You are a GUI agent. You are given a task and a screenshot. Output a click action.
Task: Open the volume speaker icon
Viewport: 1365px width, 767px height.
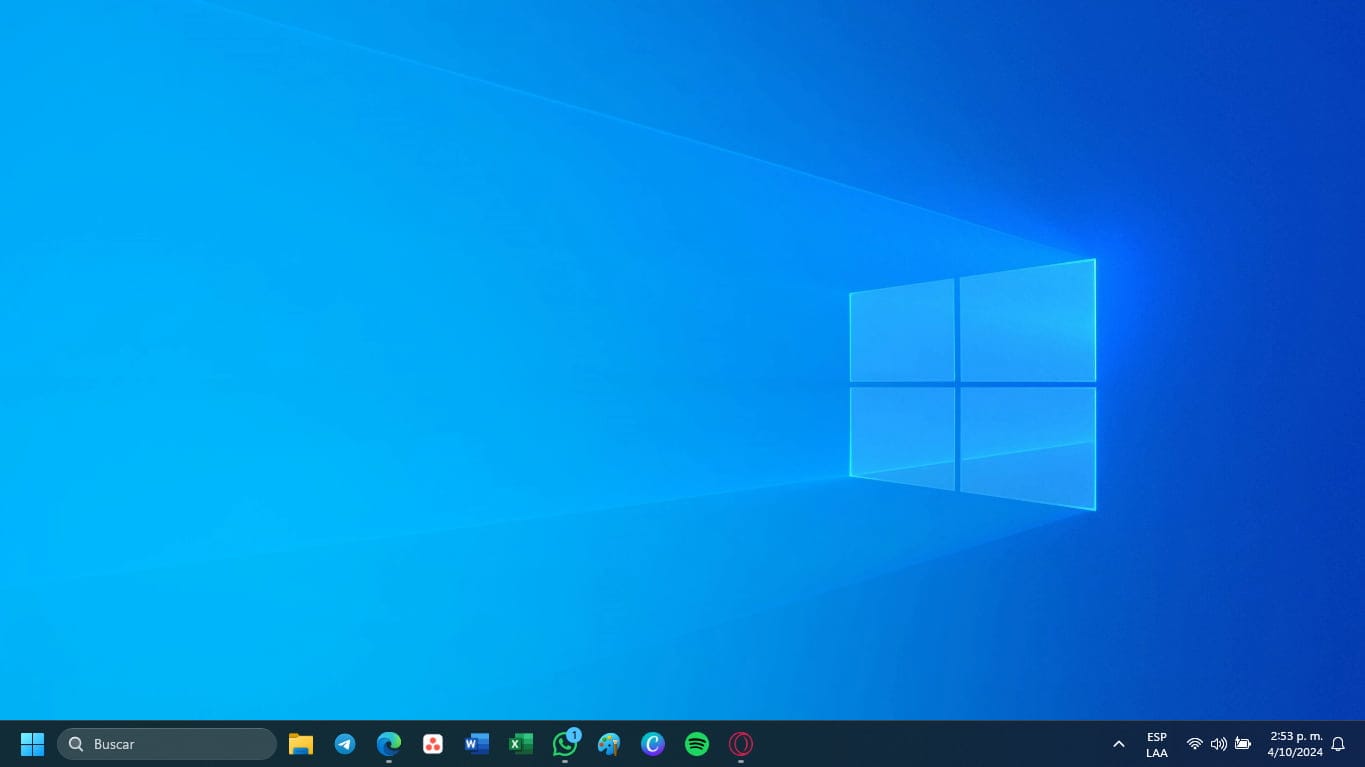pyautogui.click(x=1218, y=744)
